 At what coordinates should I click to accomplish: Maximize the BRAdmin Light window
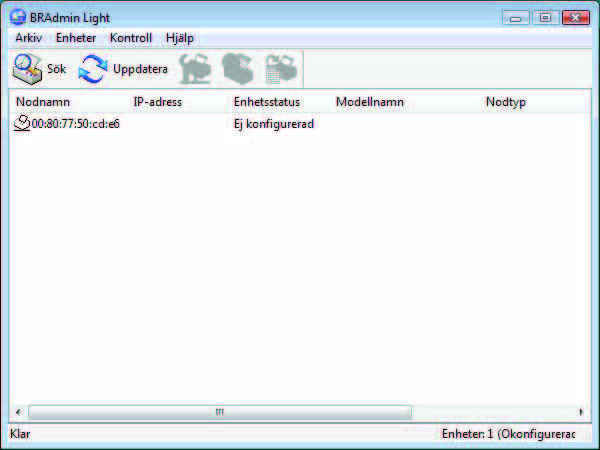point(545,18)
